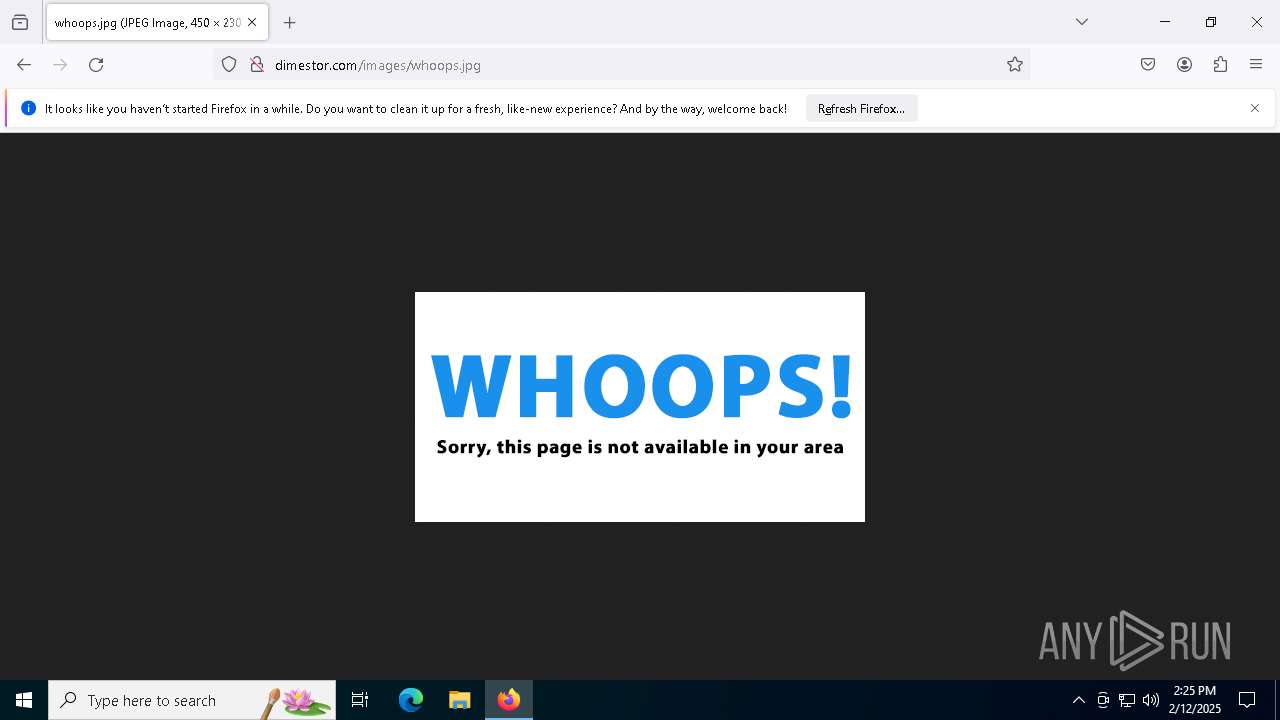Select the whoops.jpg tab
1280x720 pixels.
coord(157,22)
